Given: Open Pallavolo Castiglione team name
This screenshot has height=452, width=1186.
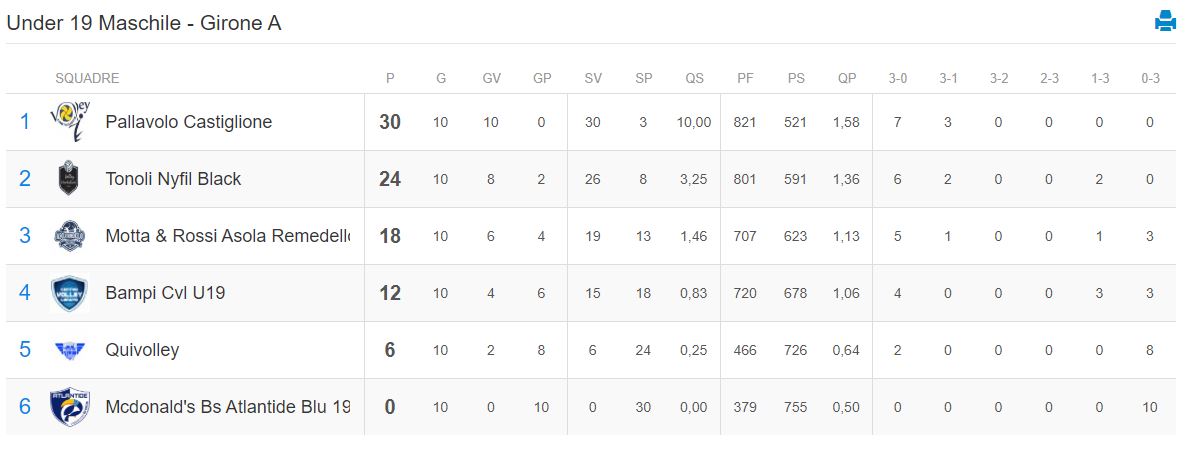Looking at the screenshot, I should coord(188,122).
